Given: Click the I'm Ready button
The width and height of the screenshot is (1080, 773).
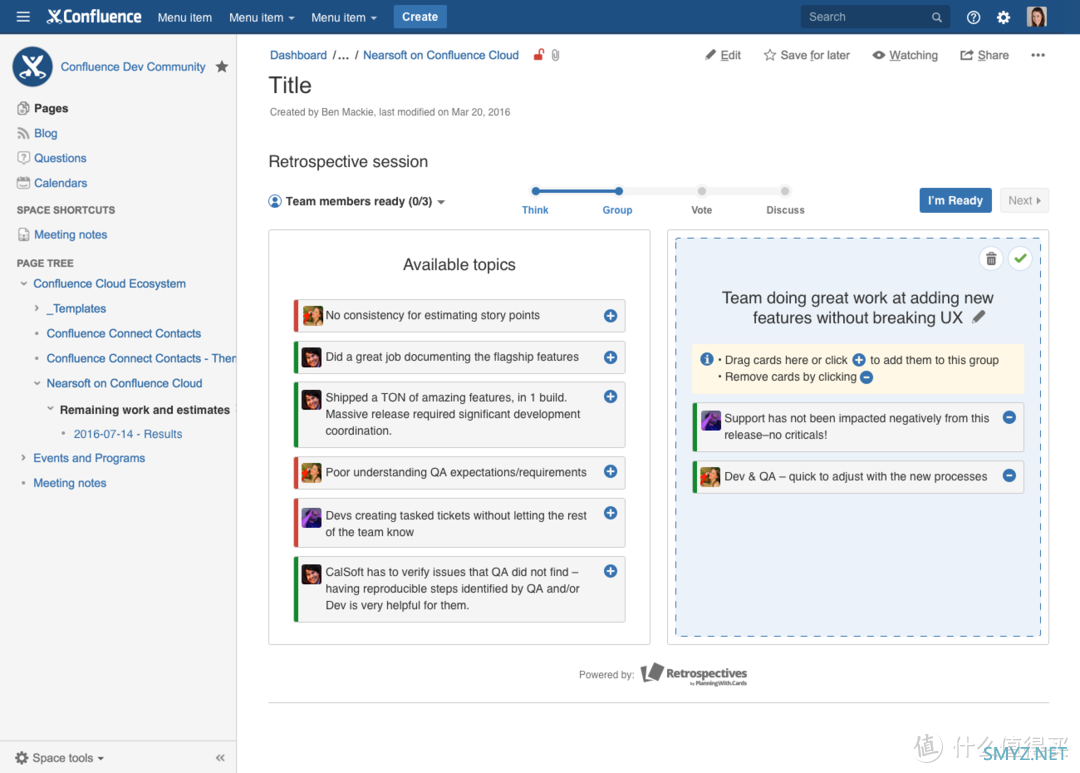Looking at the screenshot, I should [x=955, y=200].
